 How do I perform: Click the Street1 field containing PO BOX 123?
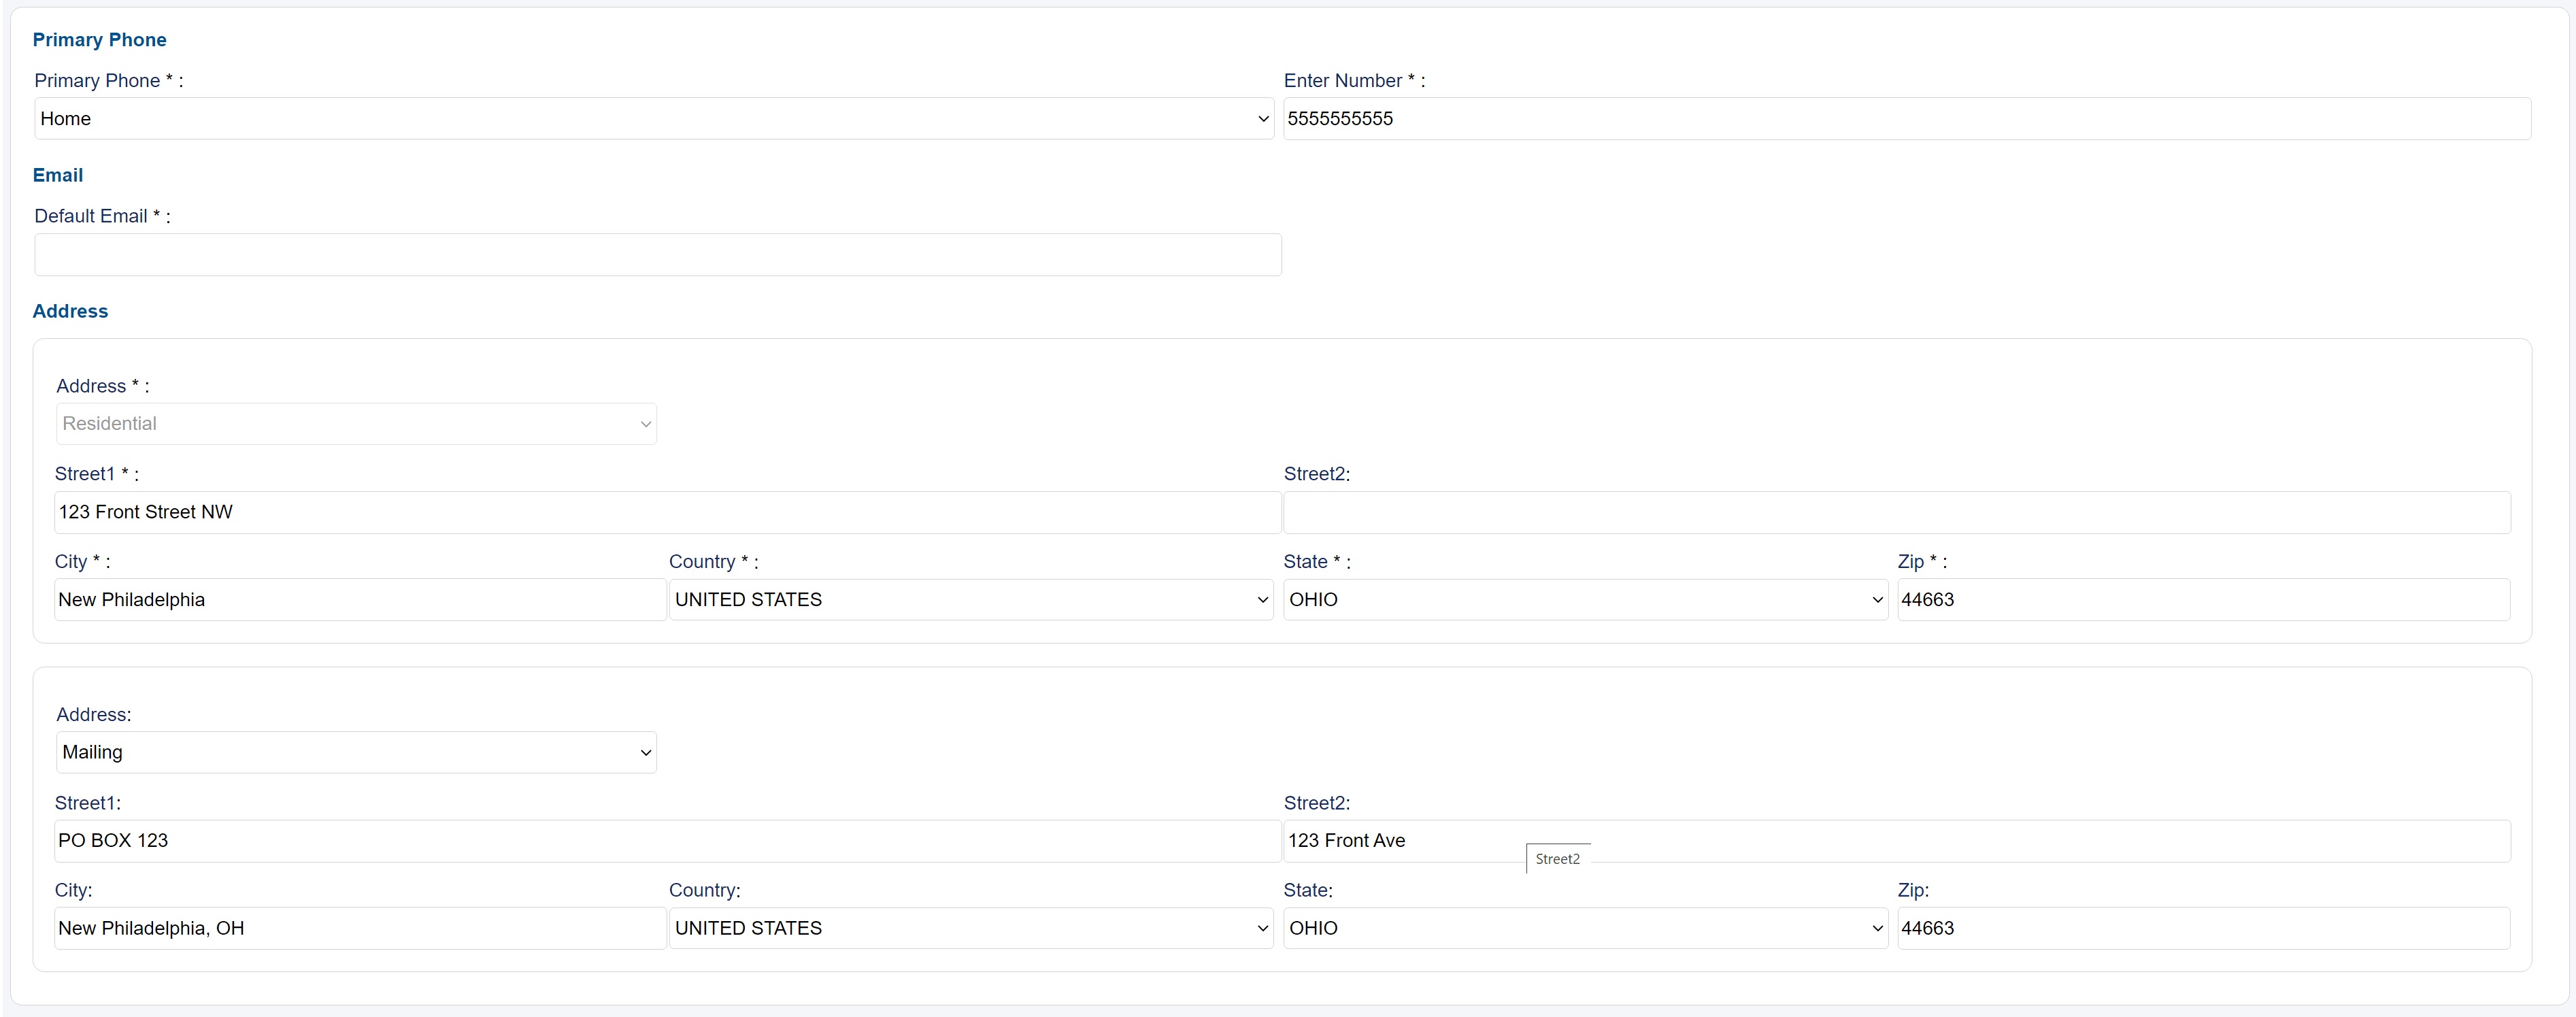[668, 841]
